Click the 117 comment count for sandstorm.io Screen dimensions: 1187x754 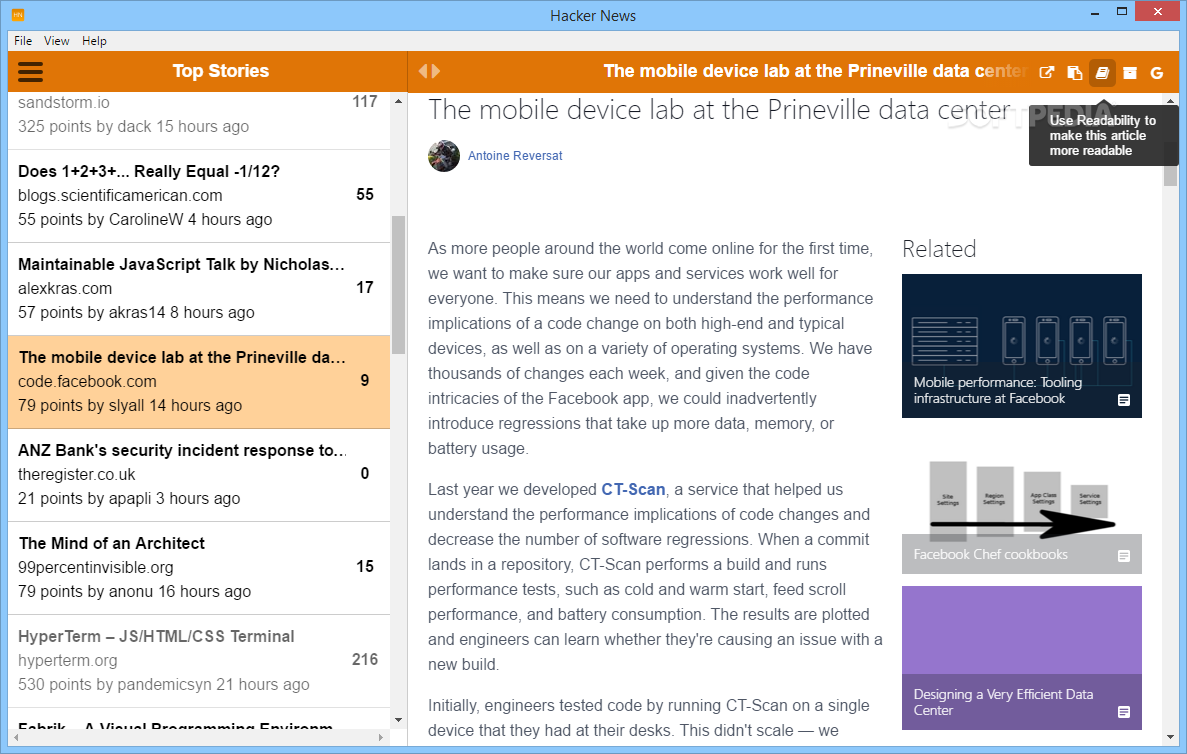(365, 101)
